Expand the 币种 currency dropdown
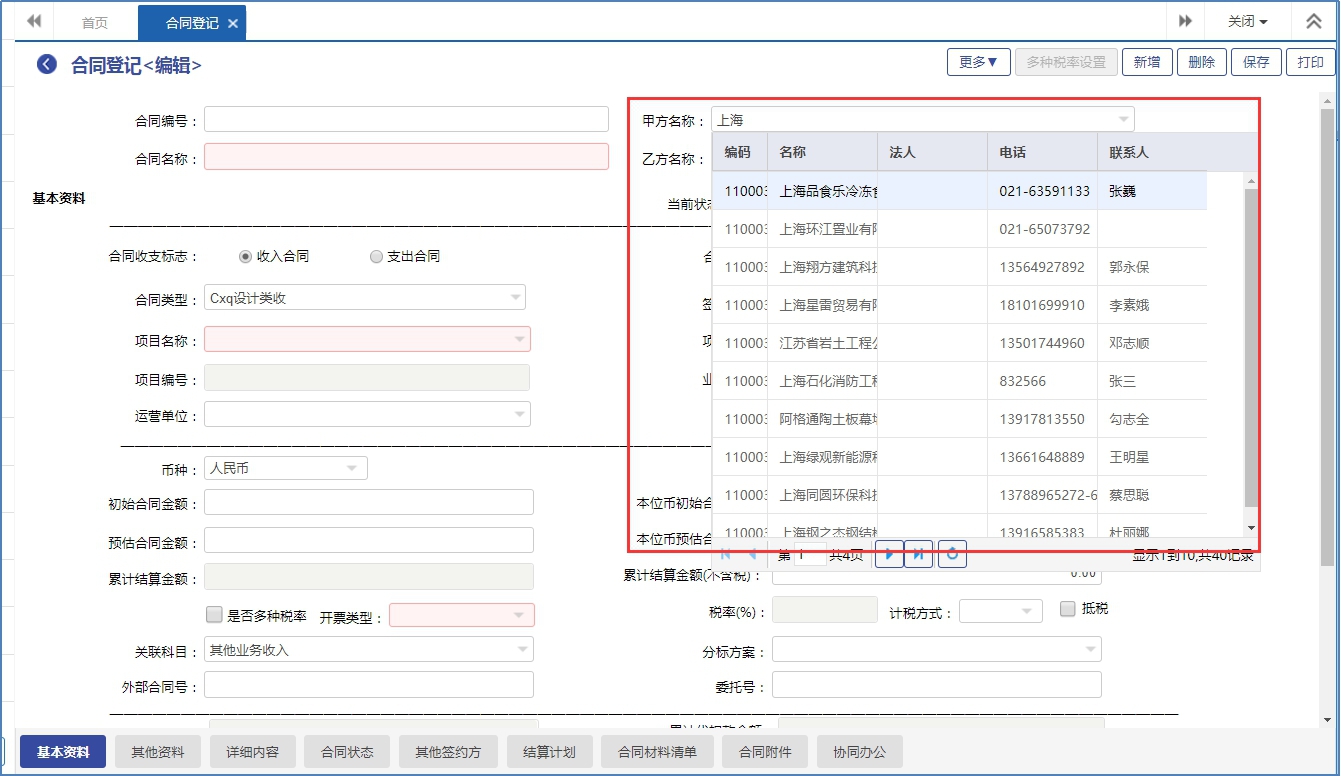1341x776 pixels. (x=352, y=468)
